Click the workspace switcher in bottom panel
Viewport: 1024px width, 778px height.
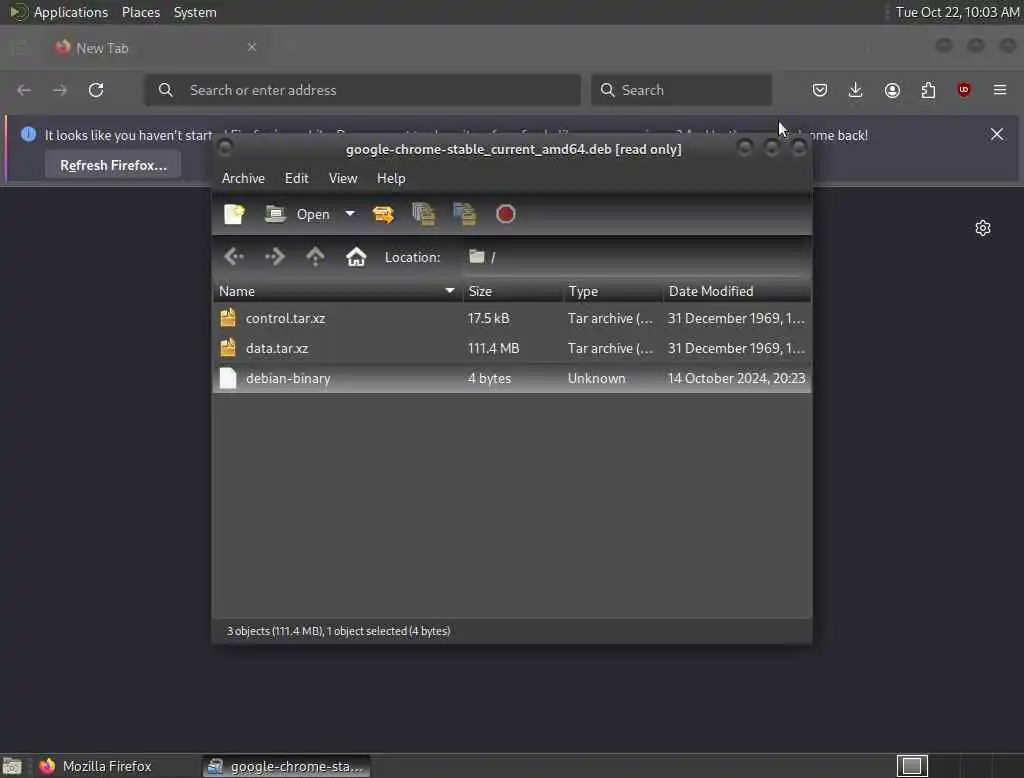[x=912, y=766]
